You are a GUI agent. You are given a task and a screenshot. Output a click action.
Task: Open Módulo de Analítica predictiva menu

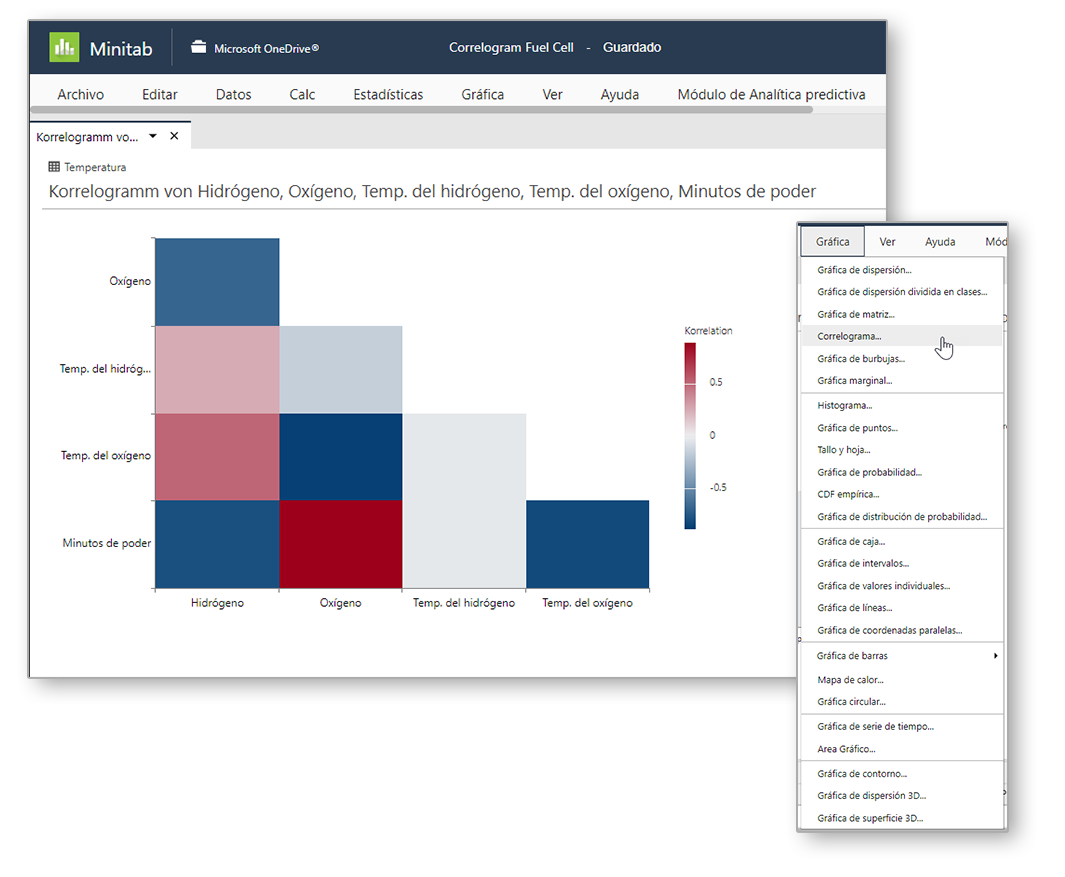[x=771, y=94]
